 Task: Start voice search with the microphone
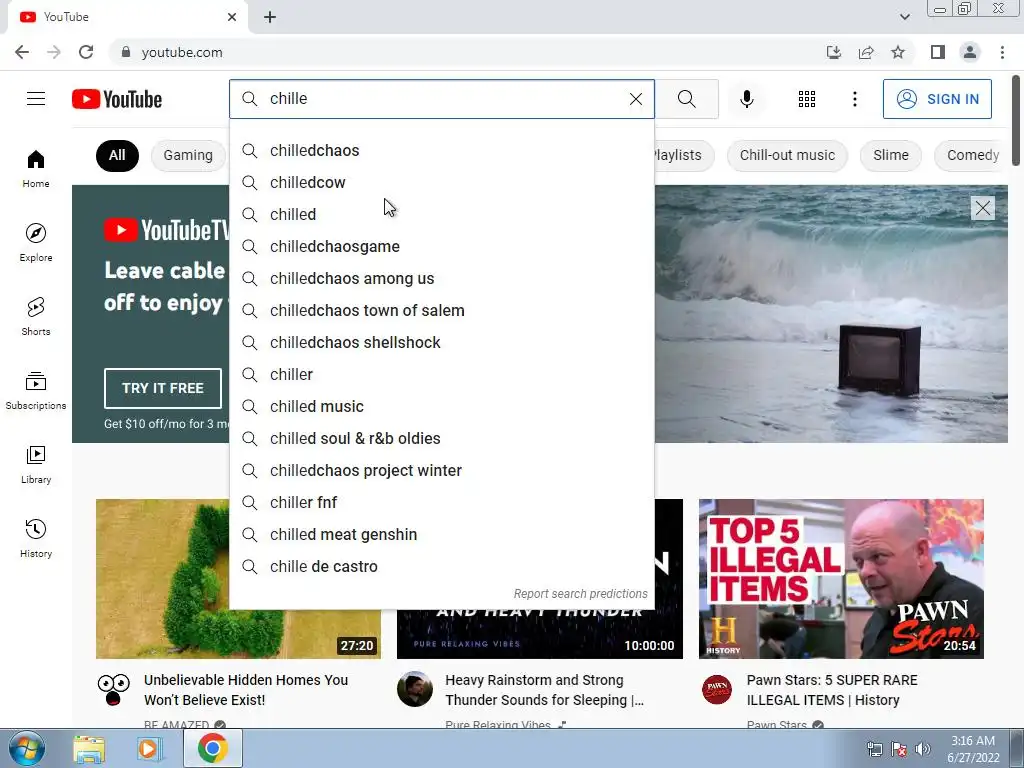pos(746,99)
